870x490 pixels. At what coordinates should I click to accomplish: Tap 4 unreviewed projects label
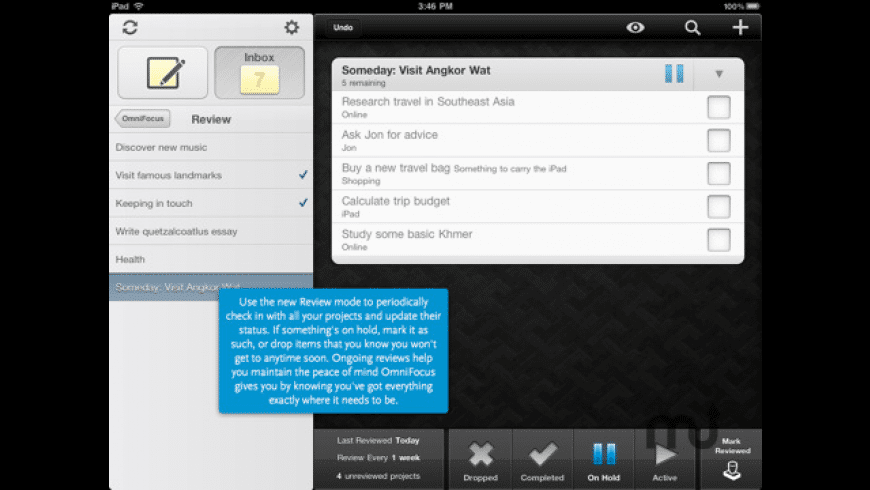[x=378, y=476]
